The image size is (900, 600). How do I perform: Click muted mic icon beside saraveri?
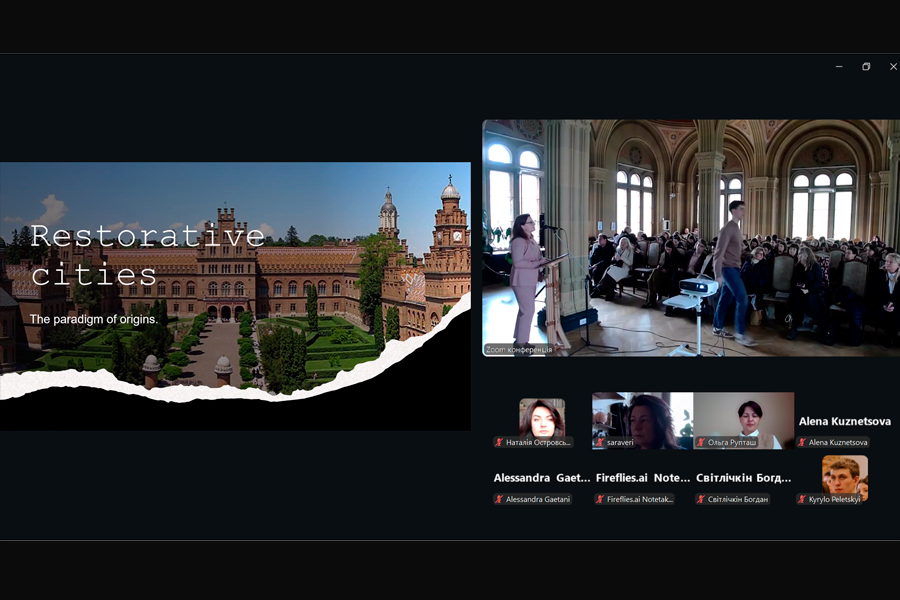click(600, 442)
